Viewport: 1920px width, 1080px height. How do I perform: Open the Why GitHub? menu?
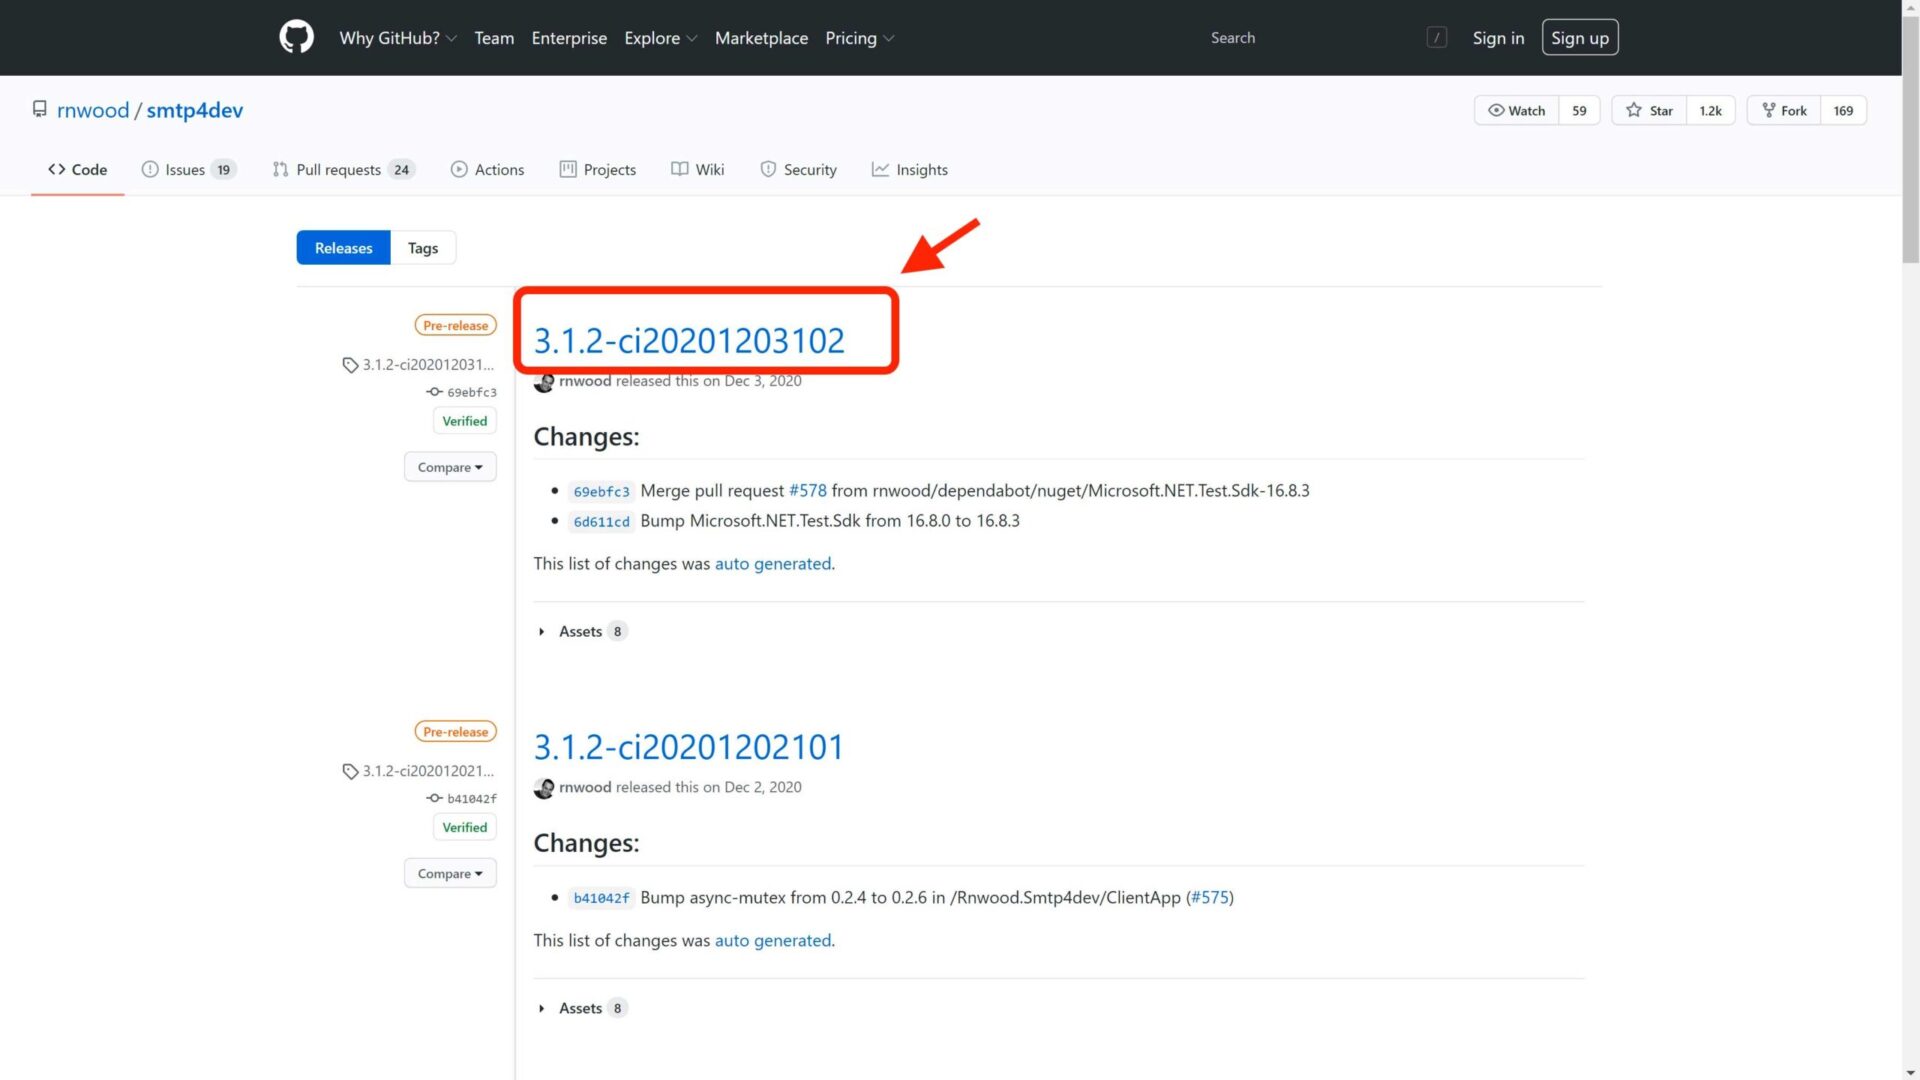(398, 38)
